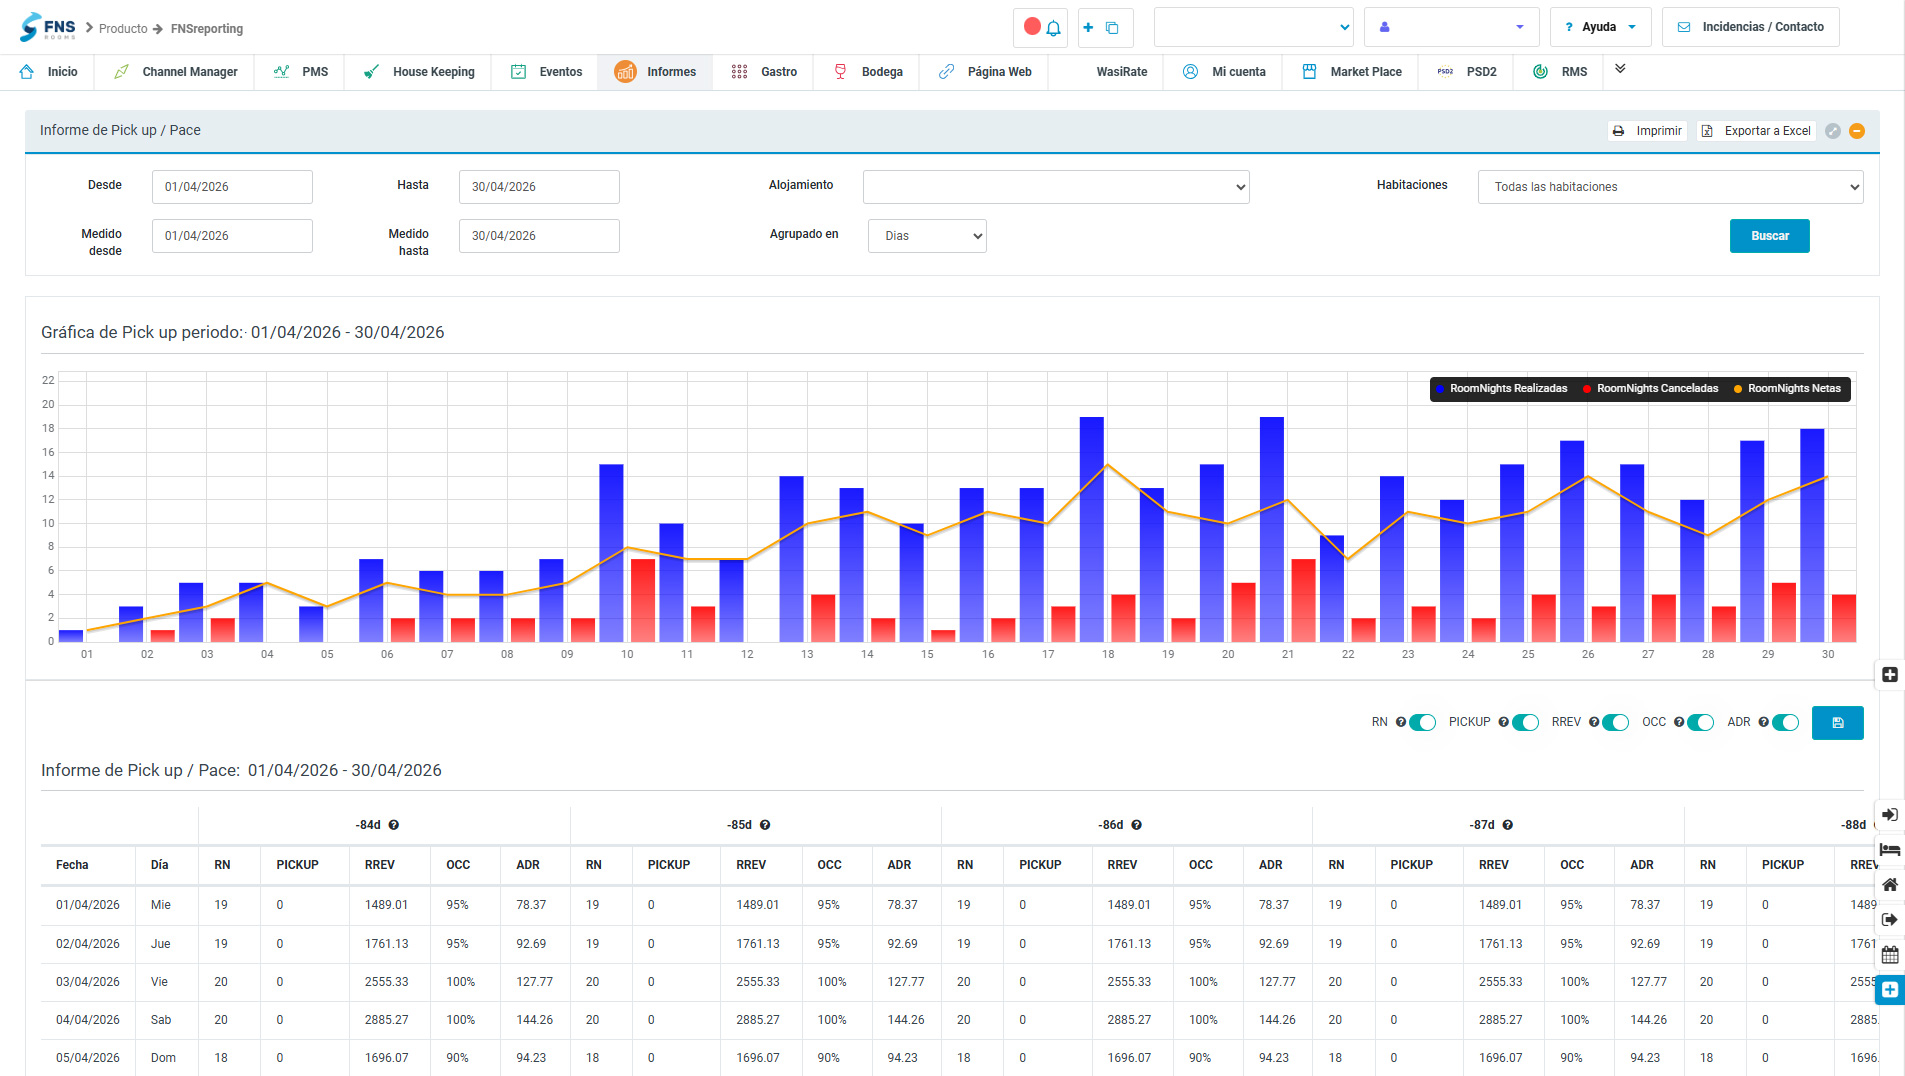Click the orange collapse panel icon
Image resolution: width=1905 pixels, height=1076 pixels.
point(1857,131)
